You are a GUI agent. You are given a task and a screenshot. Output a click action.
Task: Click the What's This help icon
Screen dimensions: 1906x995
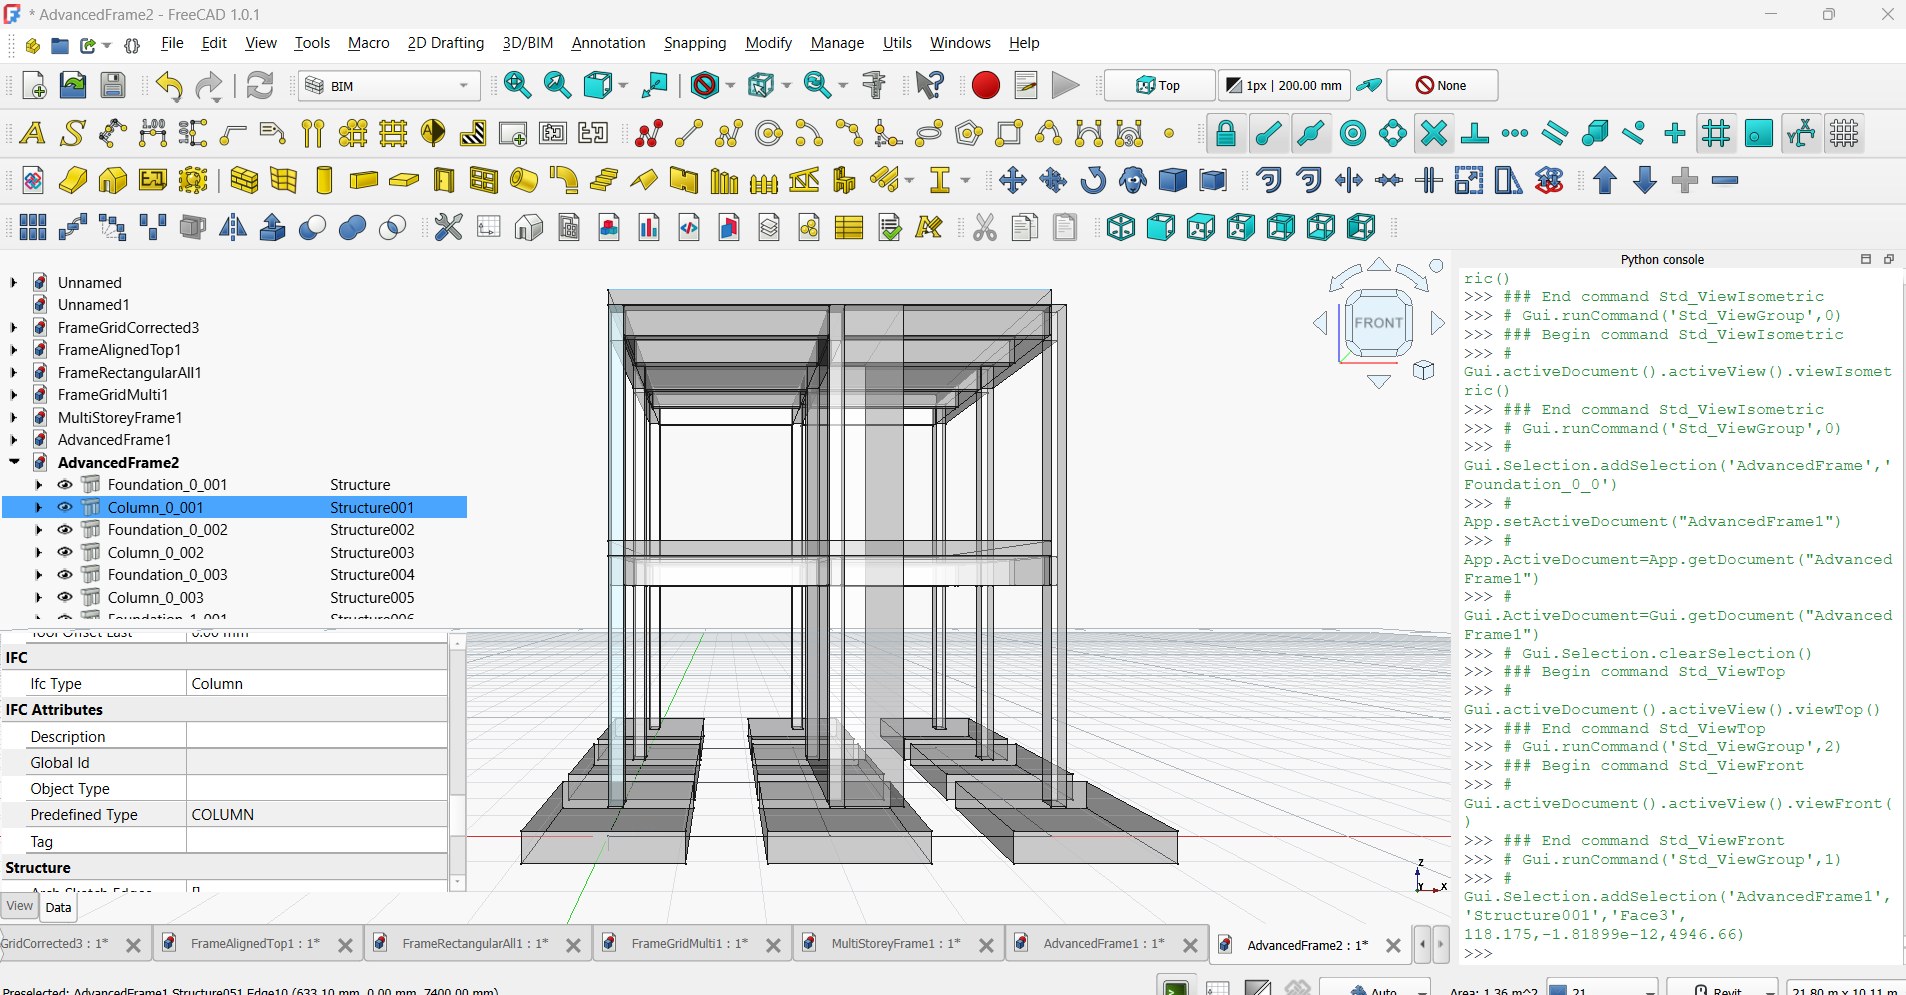pyautogui.click(x=930, y=86)
